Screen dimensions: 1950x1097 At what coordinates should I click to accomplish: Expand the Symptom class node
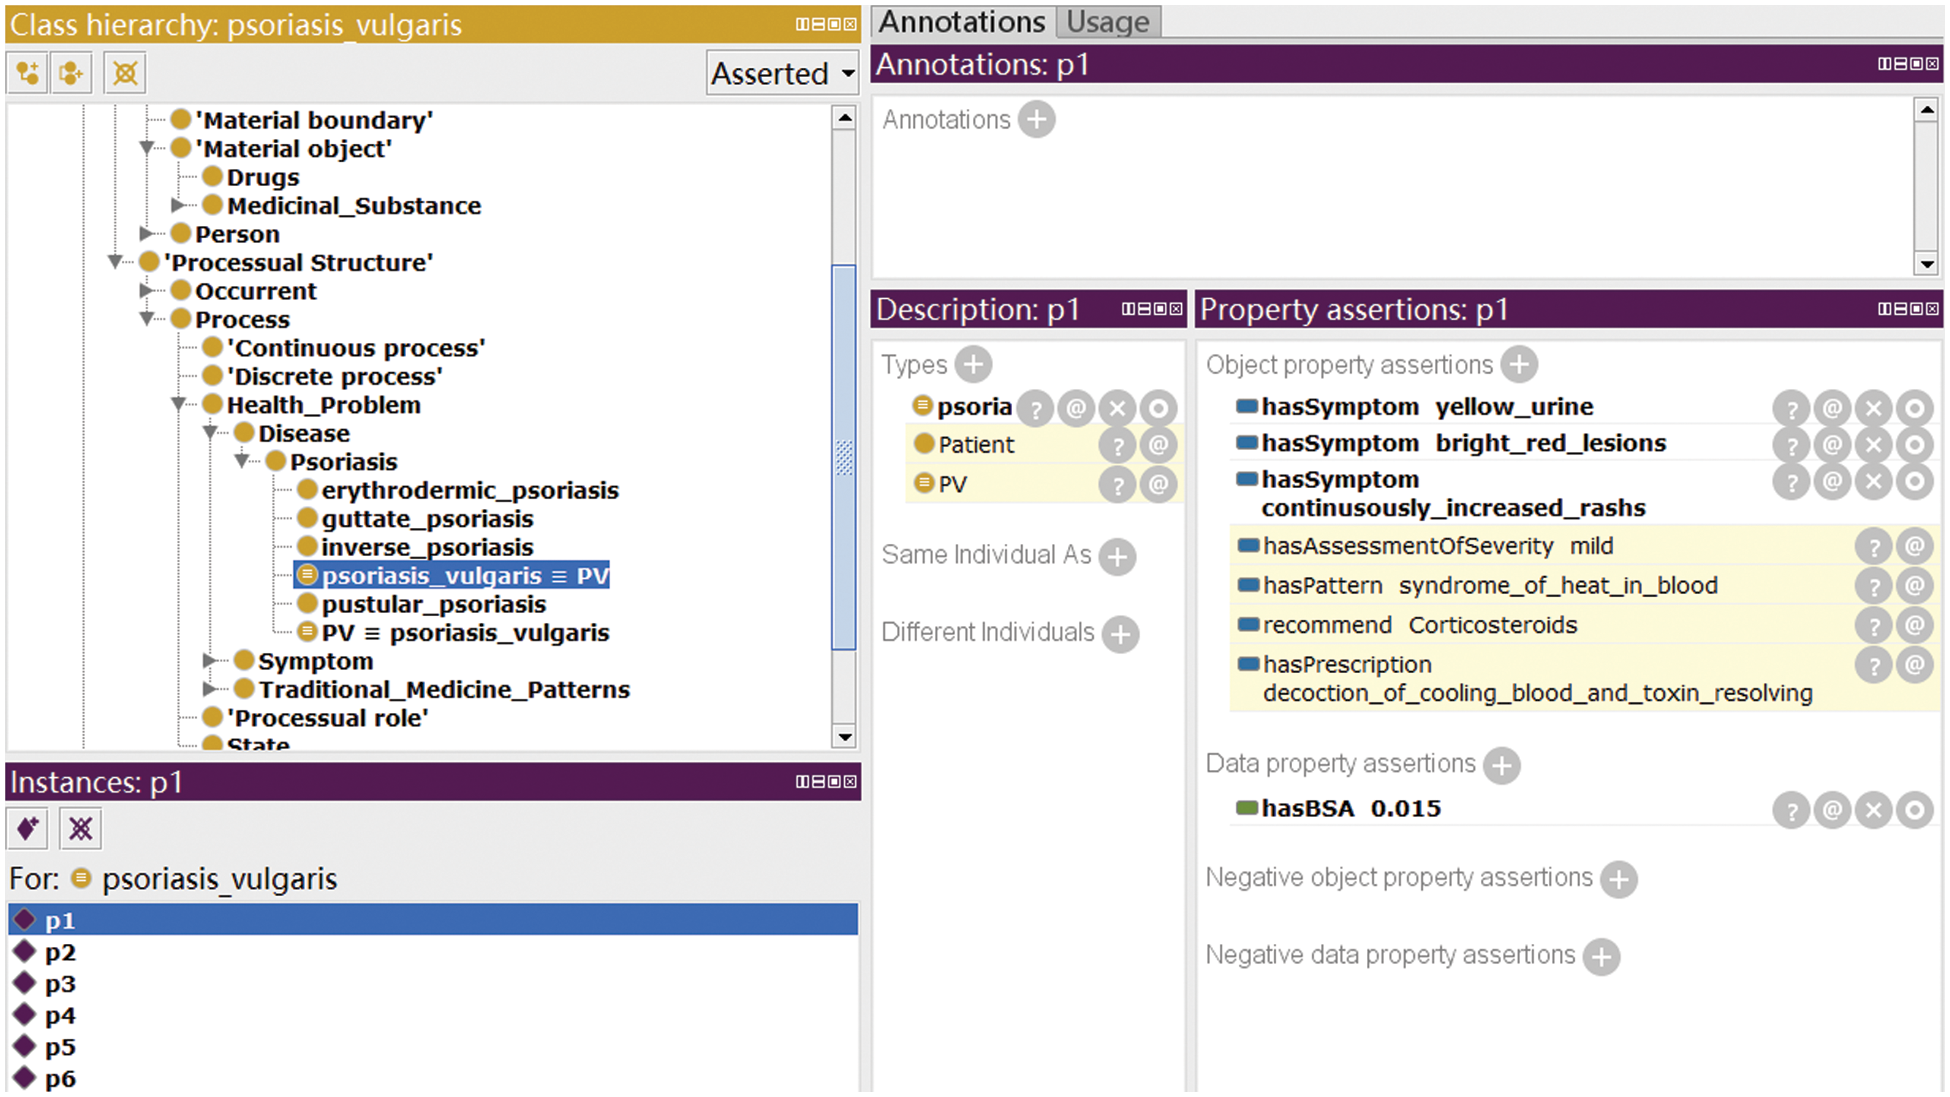[x=210, y=661]
